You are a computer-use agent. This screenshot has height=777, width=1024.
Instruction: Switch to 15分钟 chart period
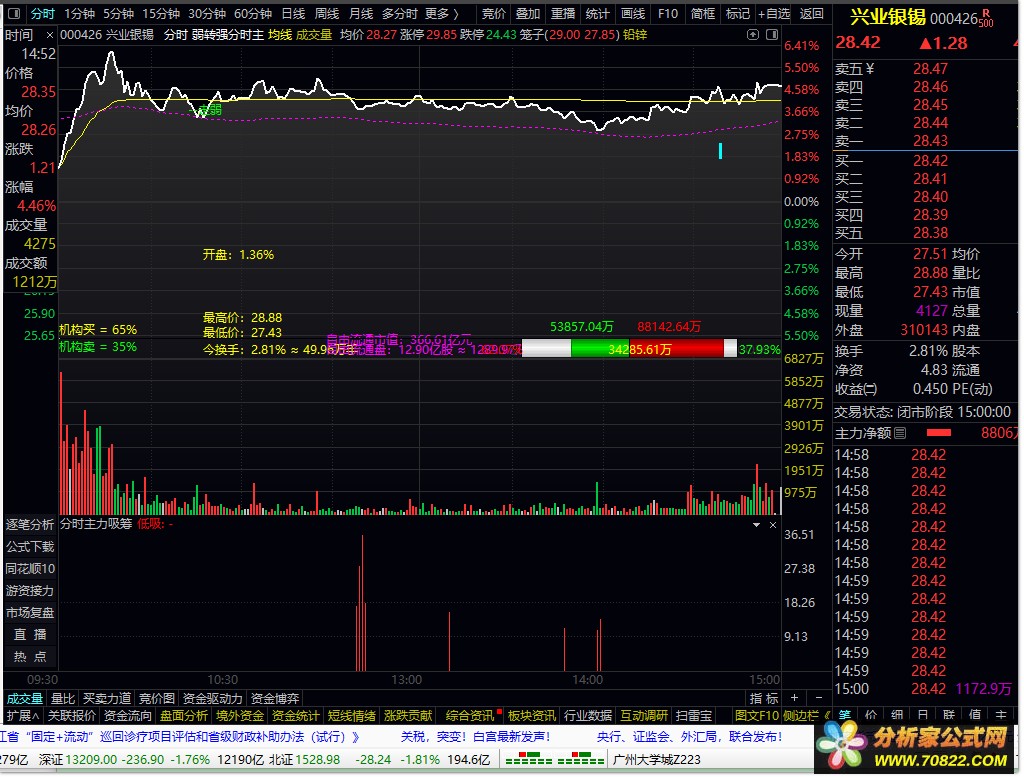click(x=161, y=14)
